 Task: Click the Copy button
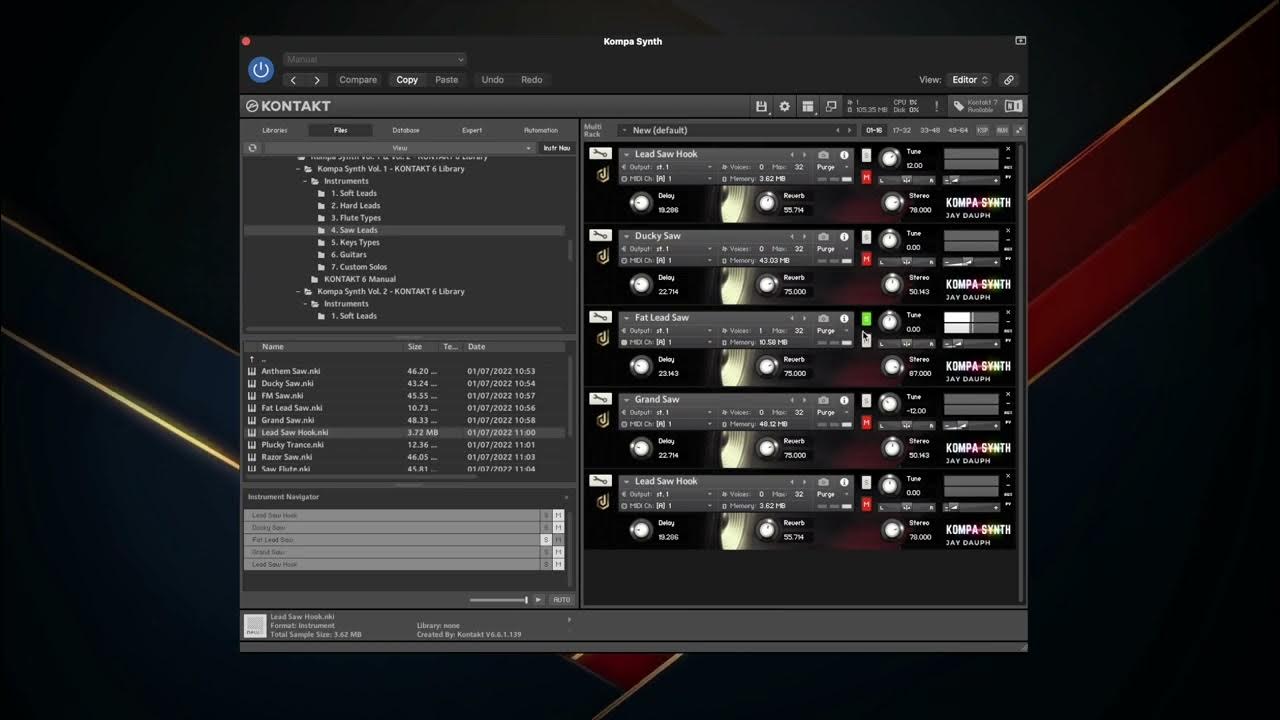click(407, 80)
